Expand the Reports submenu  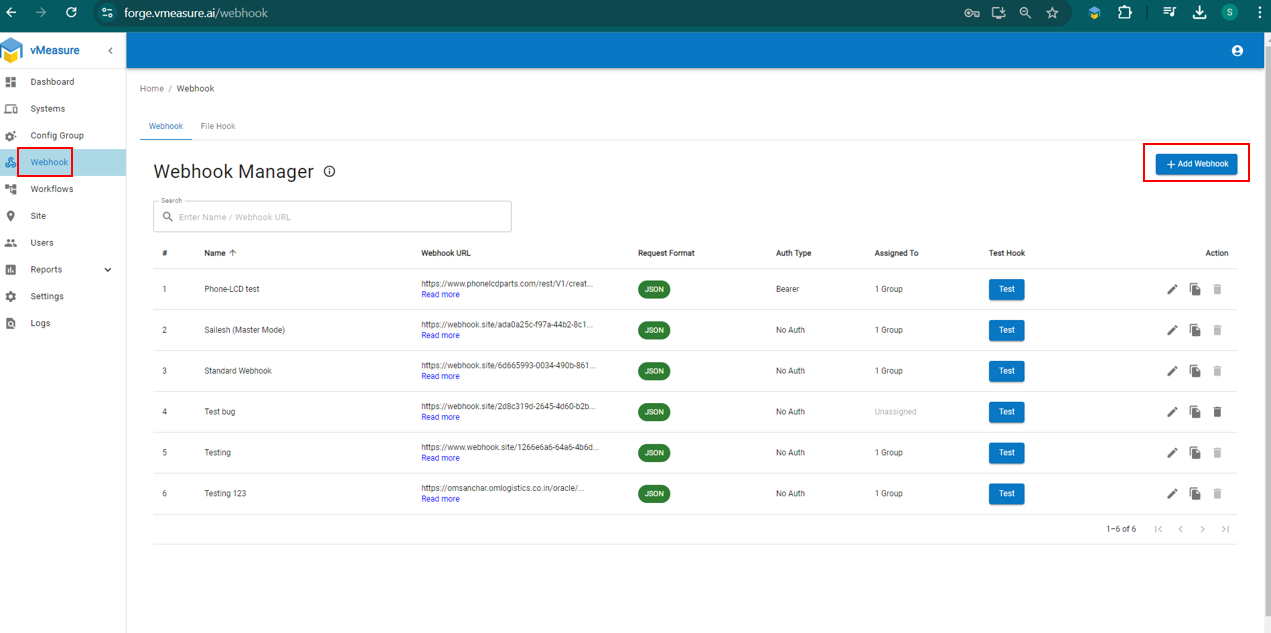(107, 270)
